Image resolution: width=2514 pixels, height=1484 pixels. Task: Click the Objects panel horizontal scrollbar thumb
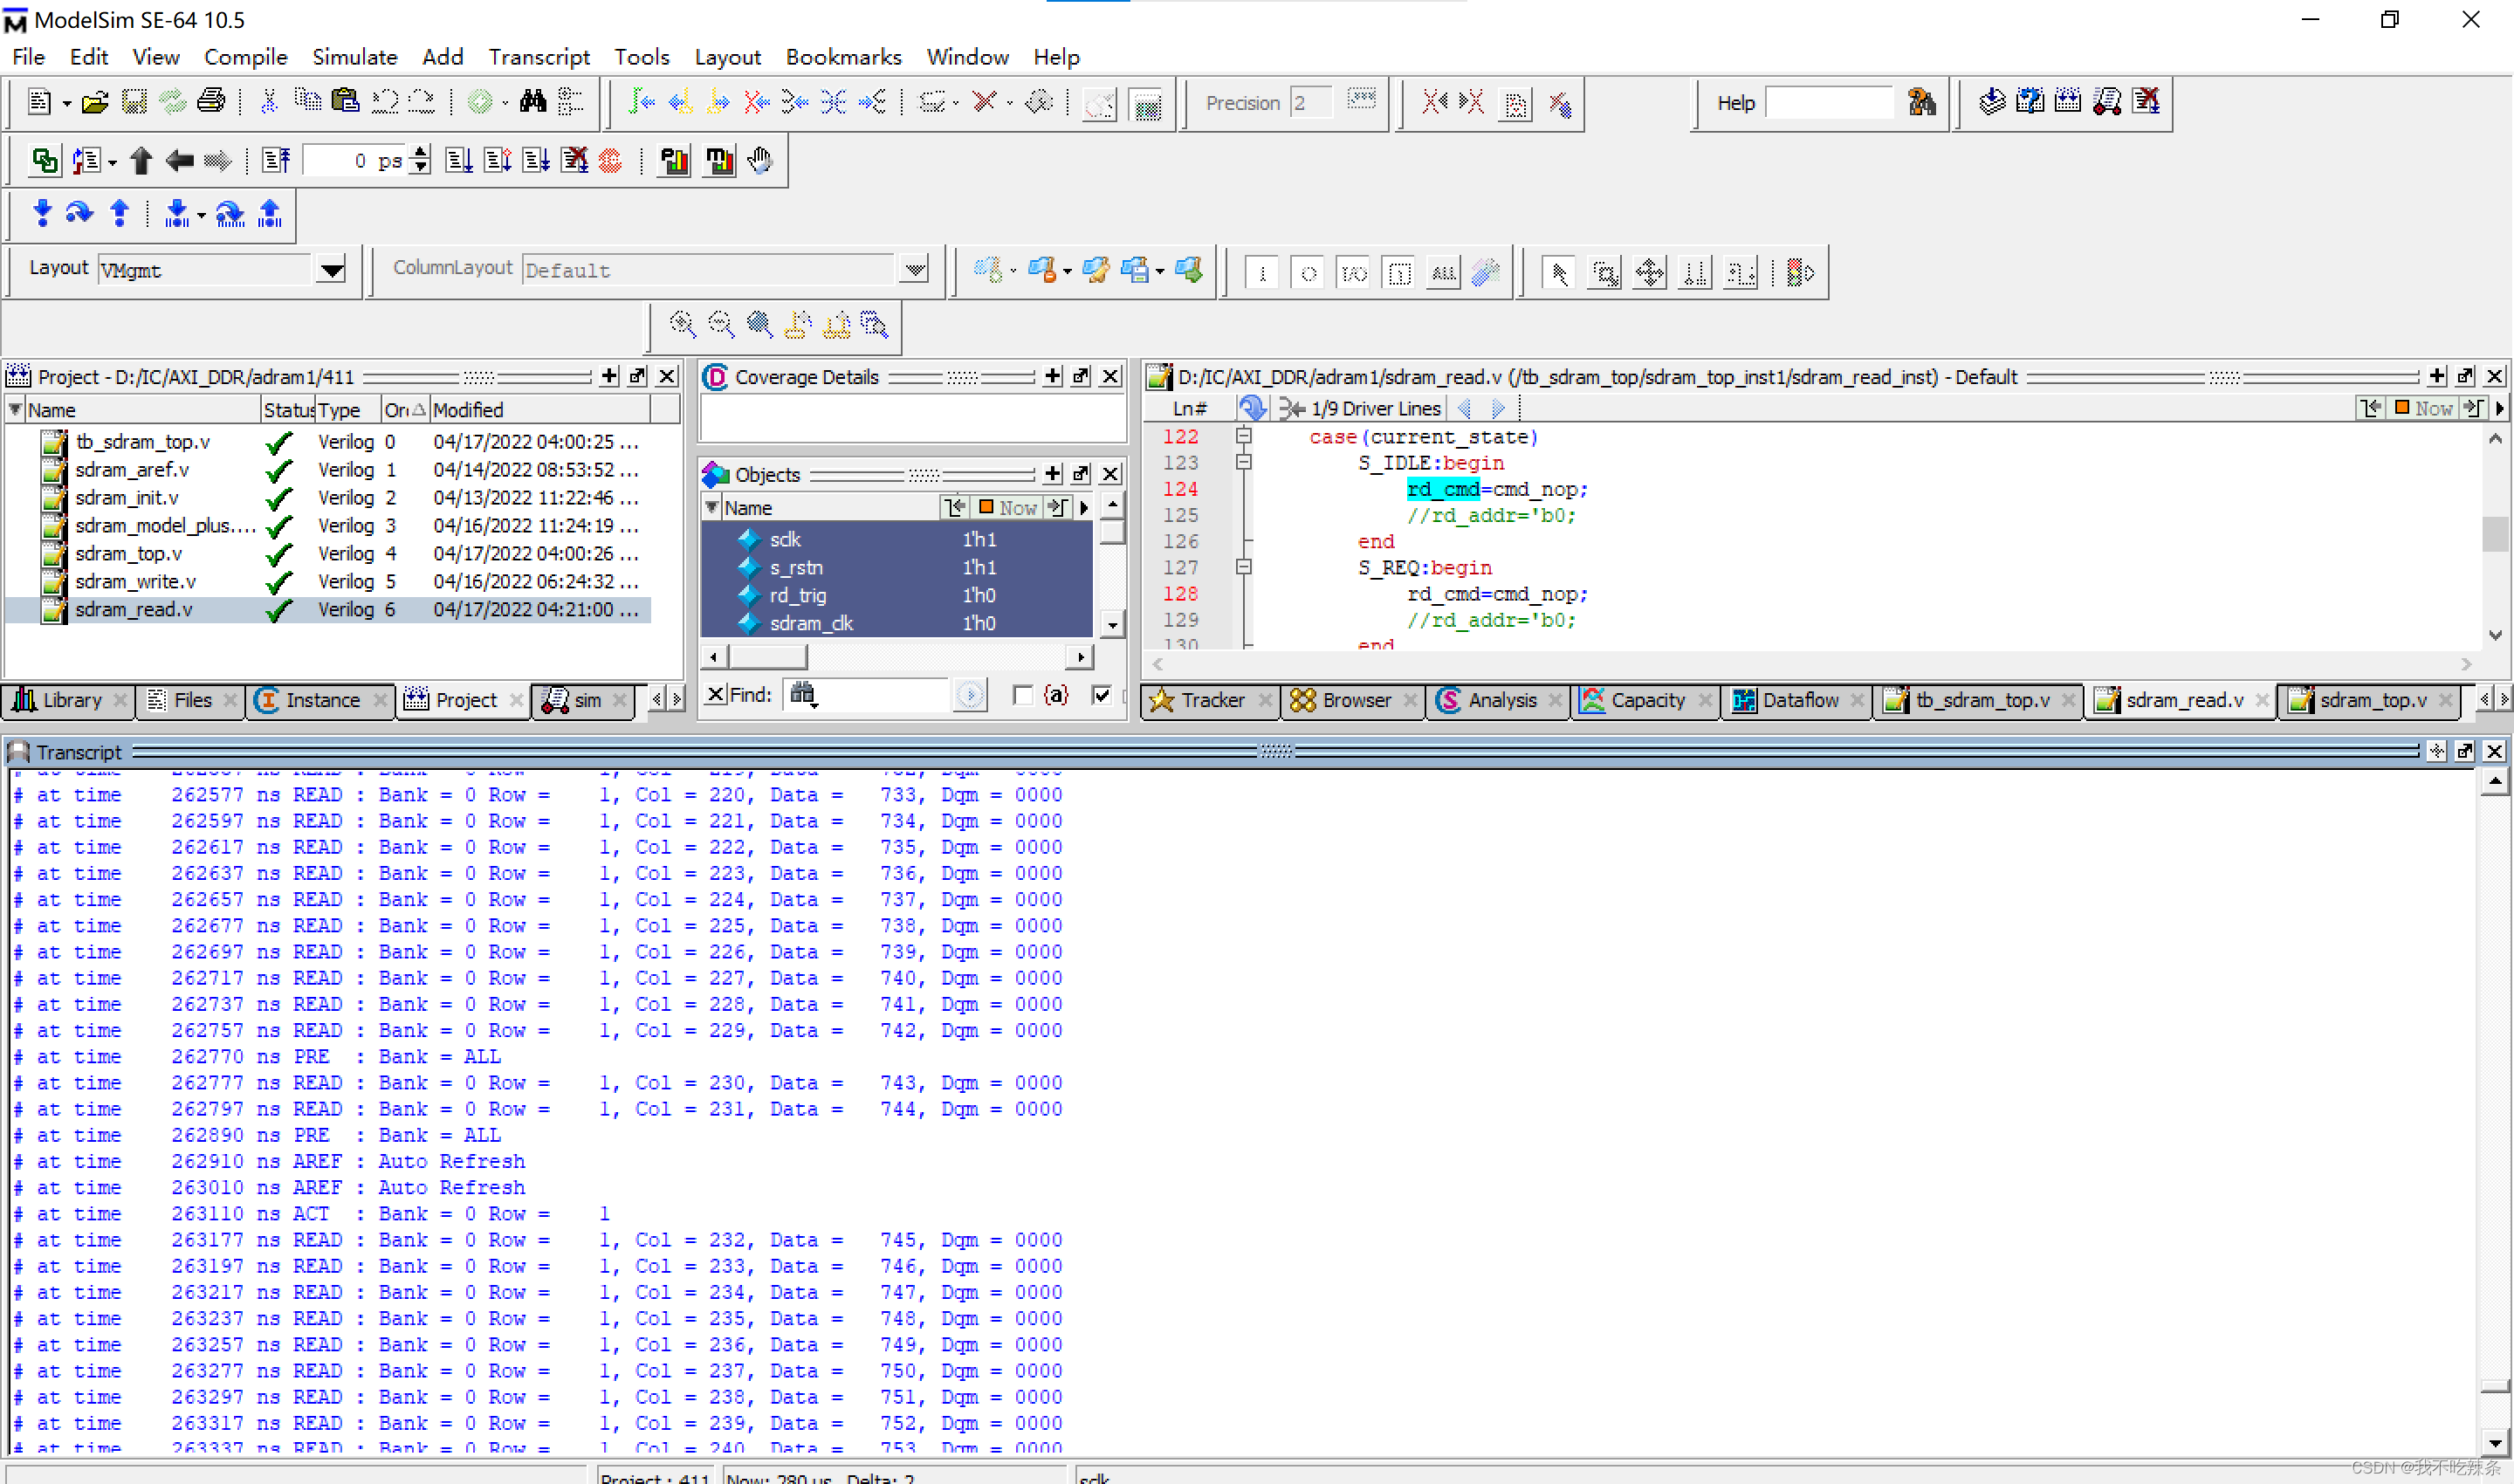pos(768,656)
